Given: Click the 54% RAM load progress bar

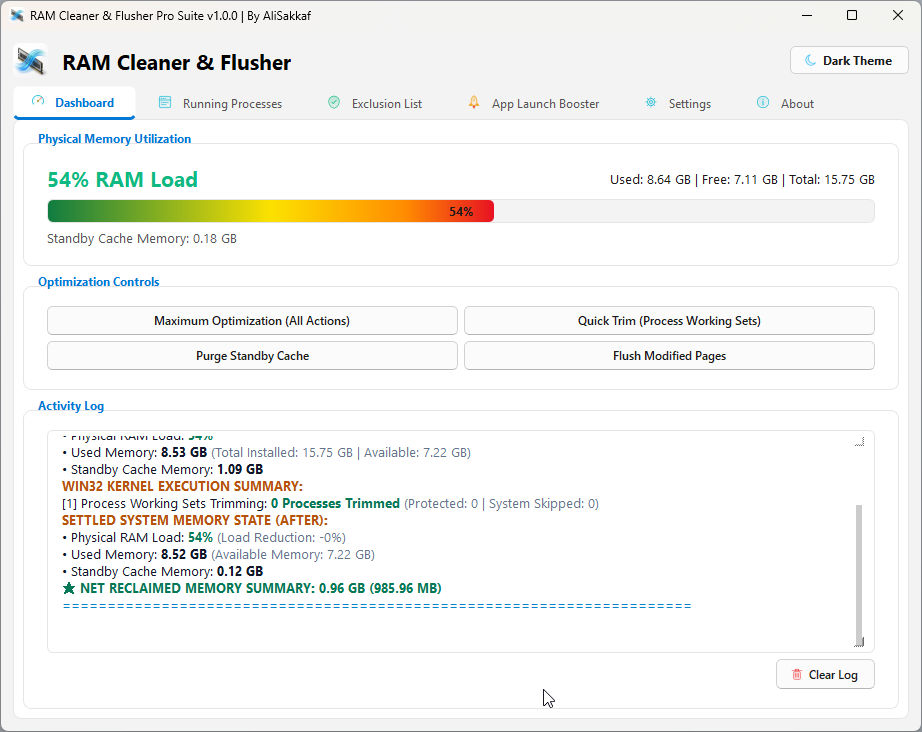Looking at the screenshot, I should point(461,211).
